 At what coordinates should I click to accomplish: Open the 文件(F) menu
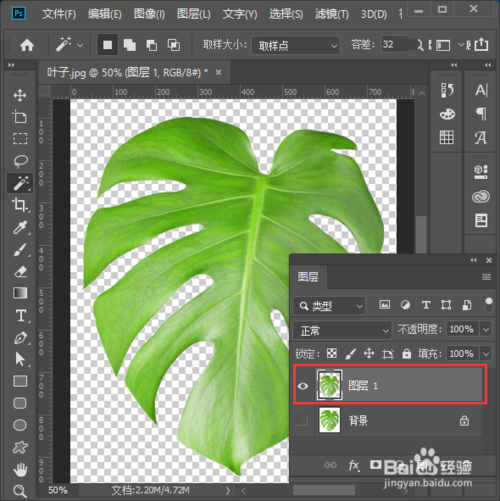click(x=59, y=14)
